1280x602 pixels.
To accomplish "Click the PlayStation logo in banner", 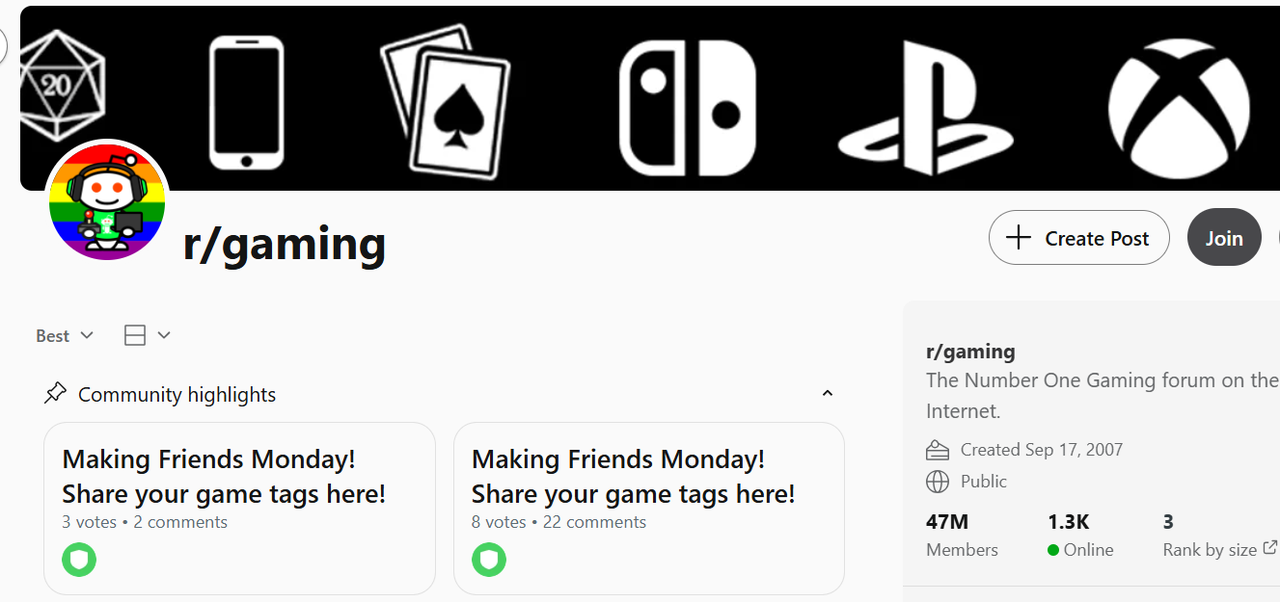I will coord(924,108).
